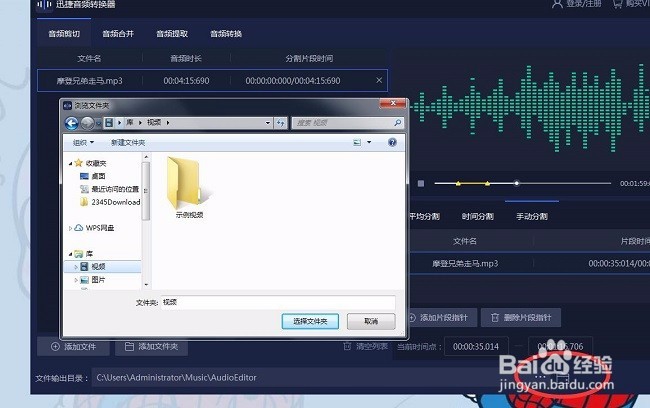The width and height of the screenshot is (650, 408).
Task: Collapse the 收藏夹 tree node
Action: (x=70, y=164)
